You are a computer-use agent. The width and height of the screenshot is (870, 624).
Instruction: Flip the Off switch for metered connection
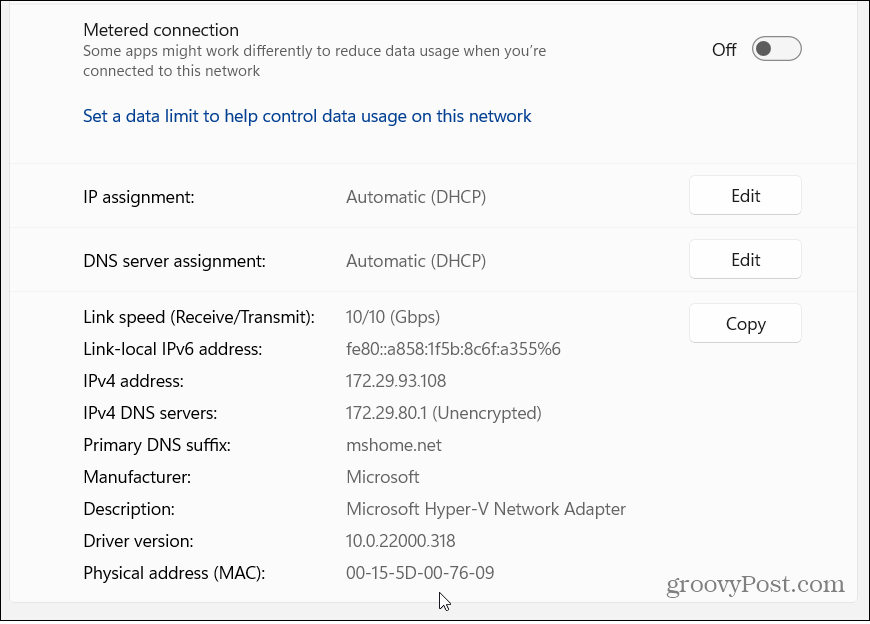776,48
